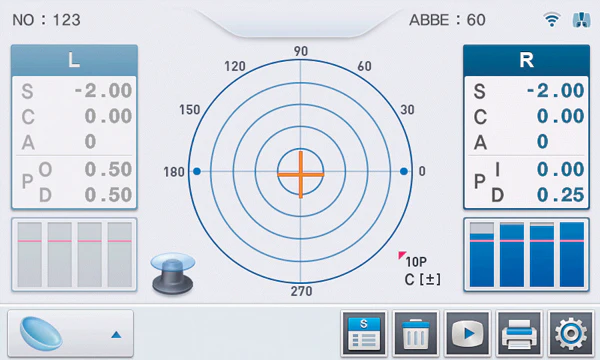Click the orange cross alignment target

pos(301,174)
